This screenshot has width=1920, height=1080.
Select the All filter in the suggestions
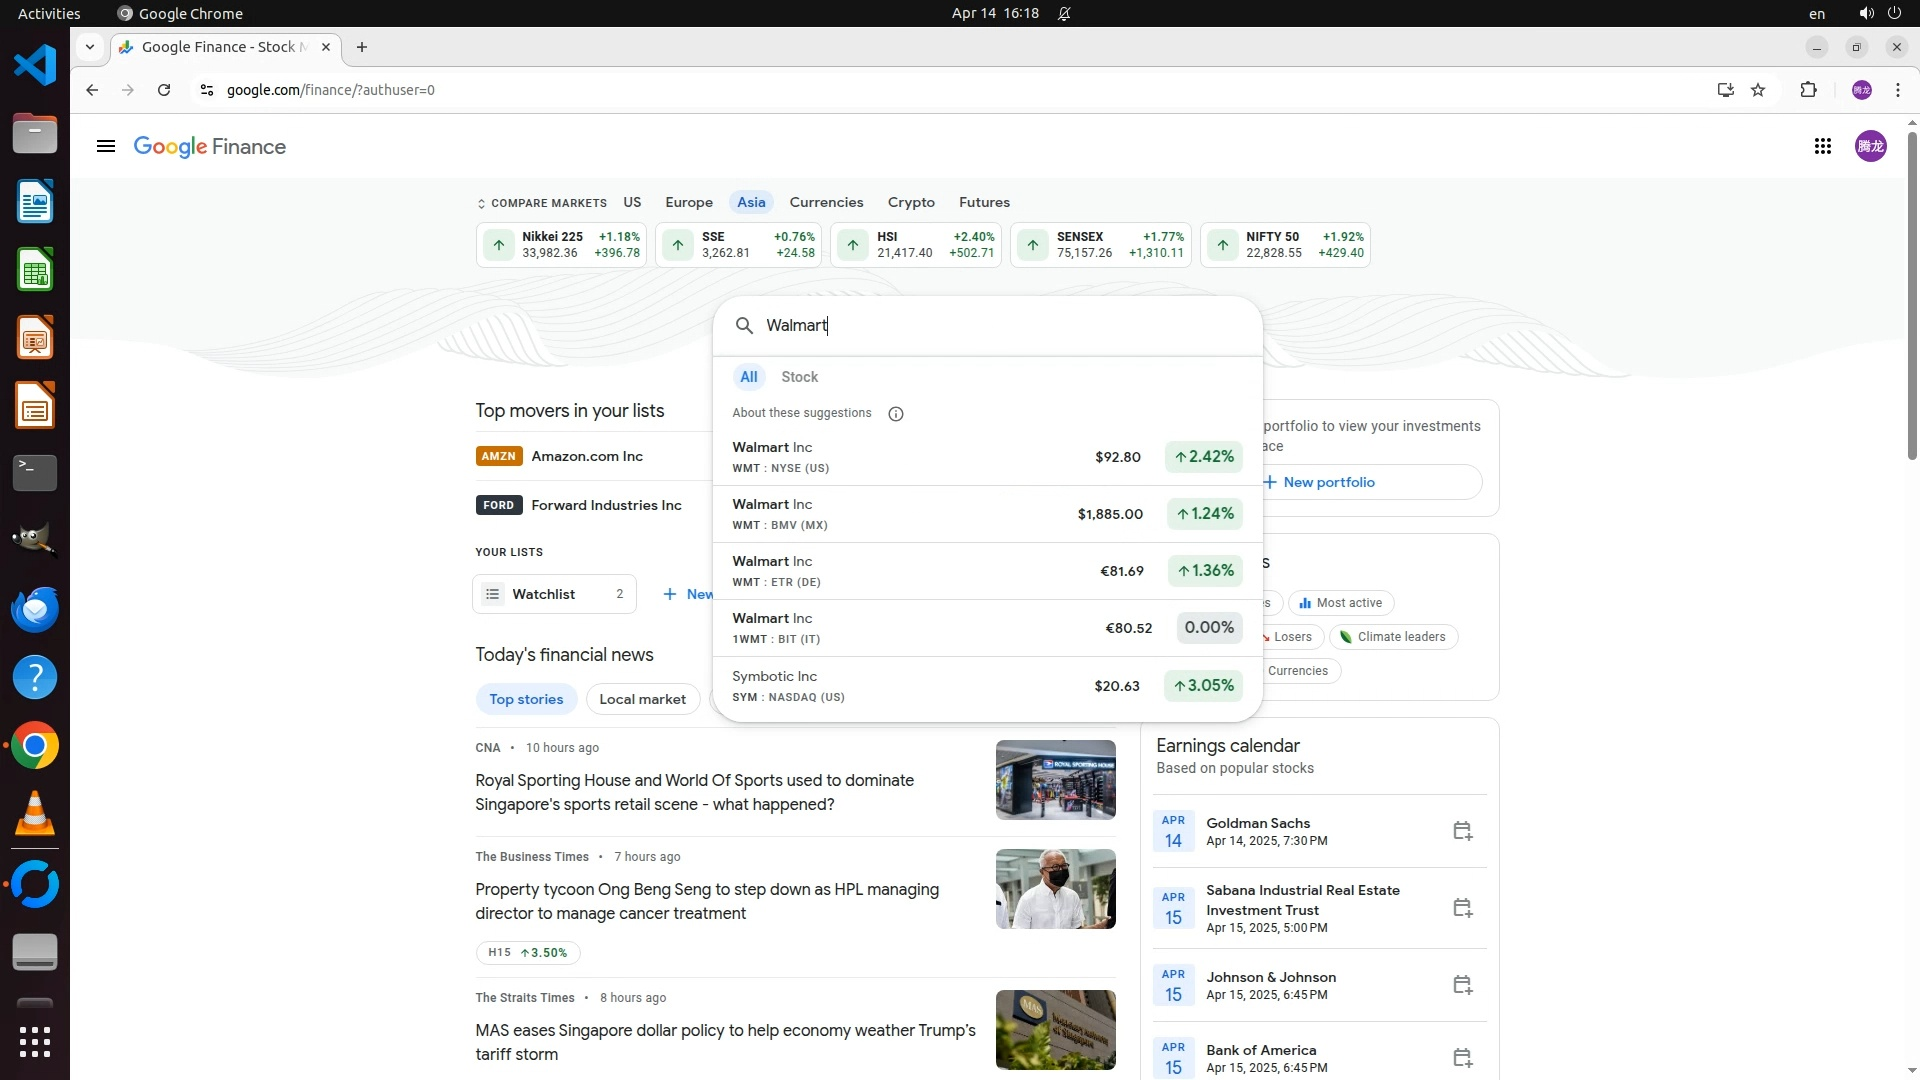pyautogui.click(x=748, y=377)
